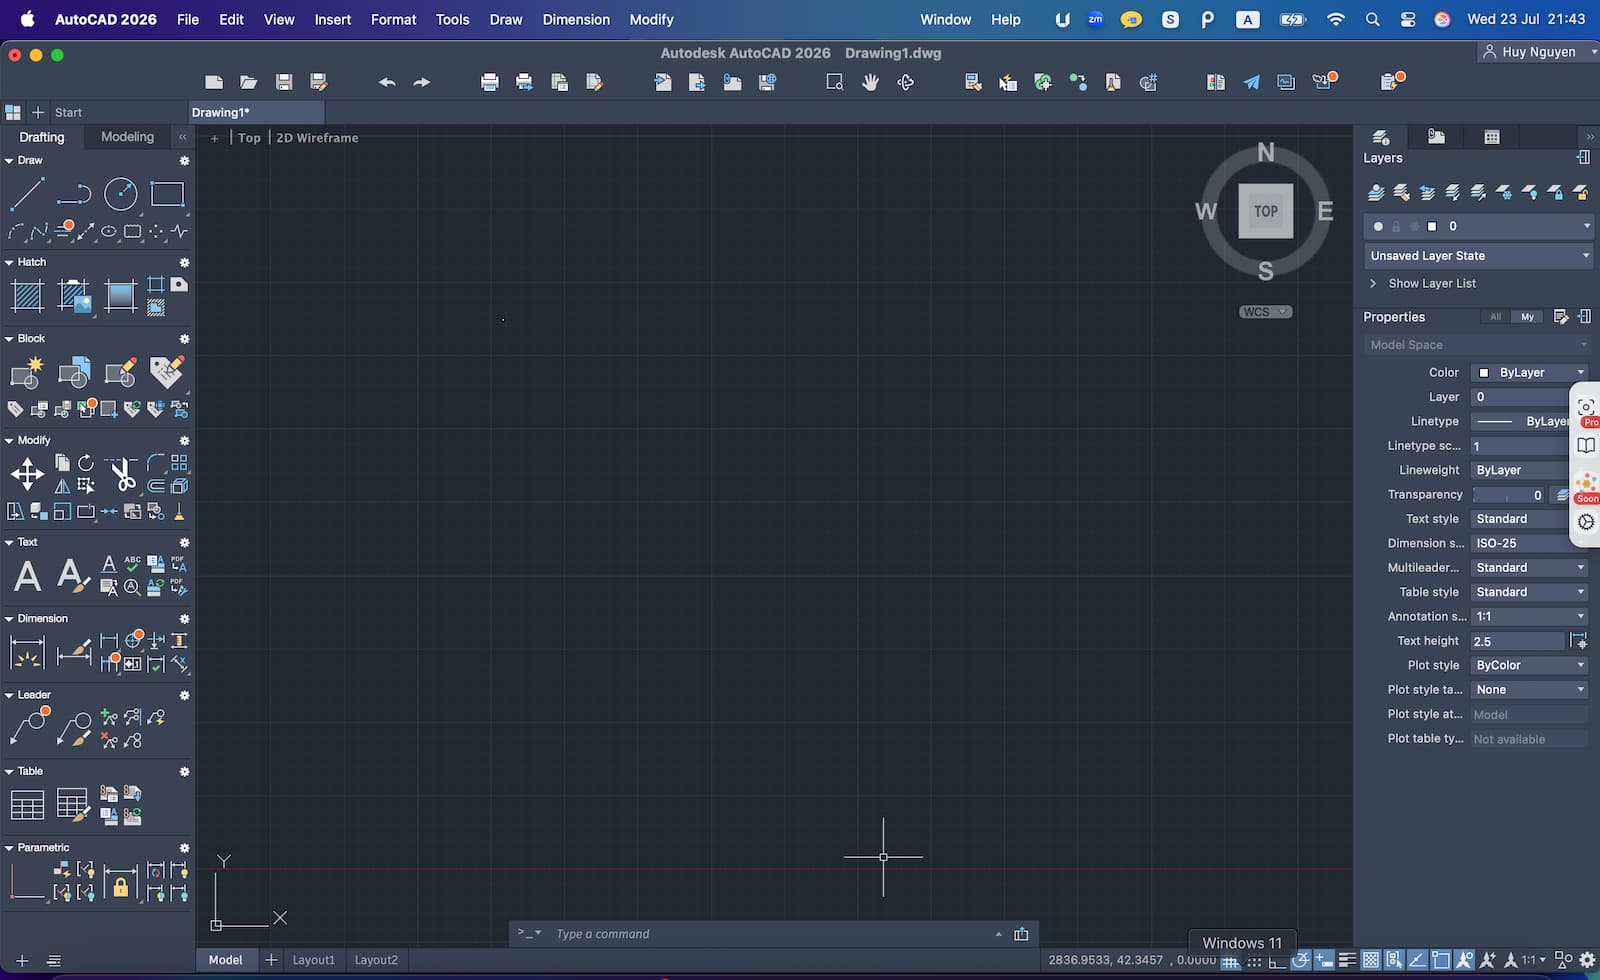The width and height of the screenshot is (1600, 980).
Task: Open status bar settings gear
Action: pos(1587,960)
